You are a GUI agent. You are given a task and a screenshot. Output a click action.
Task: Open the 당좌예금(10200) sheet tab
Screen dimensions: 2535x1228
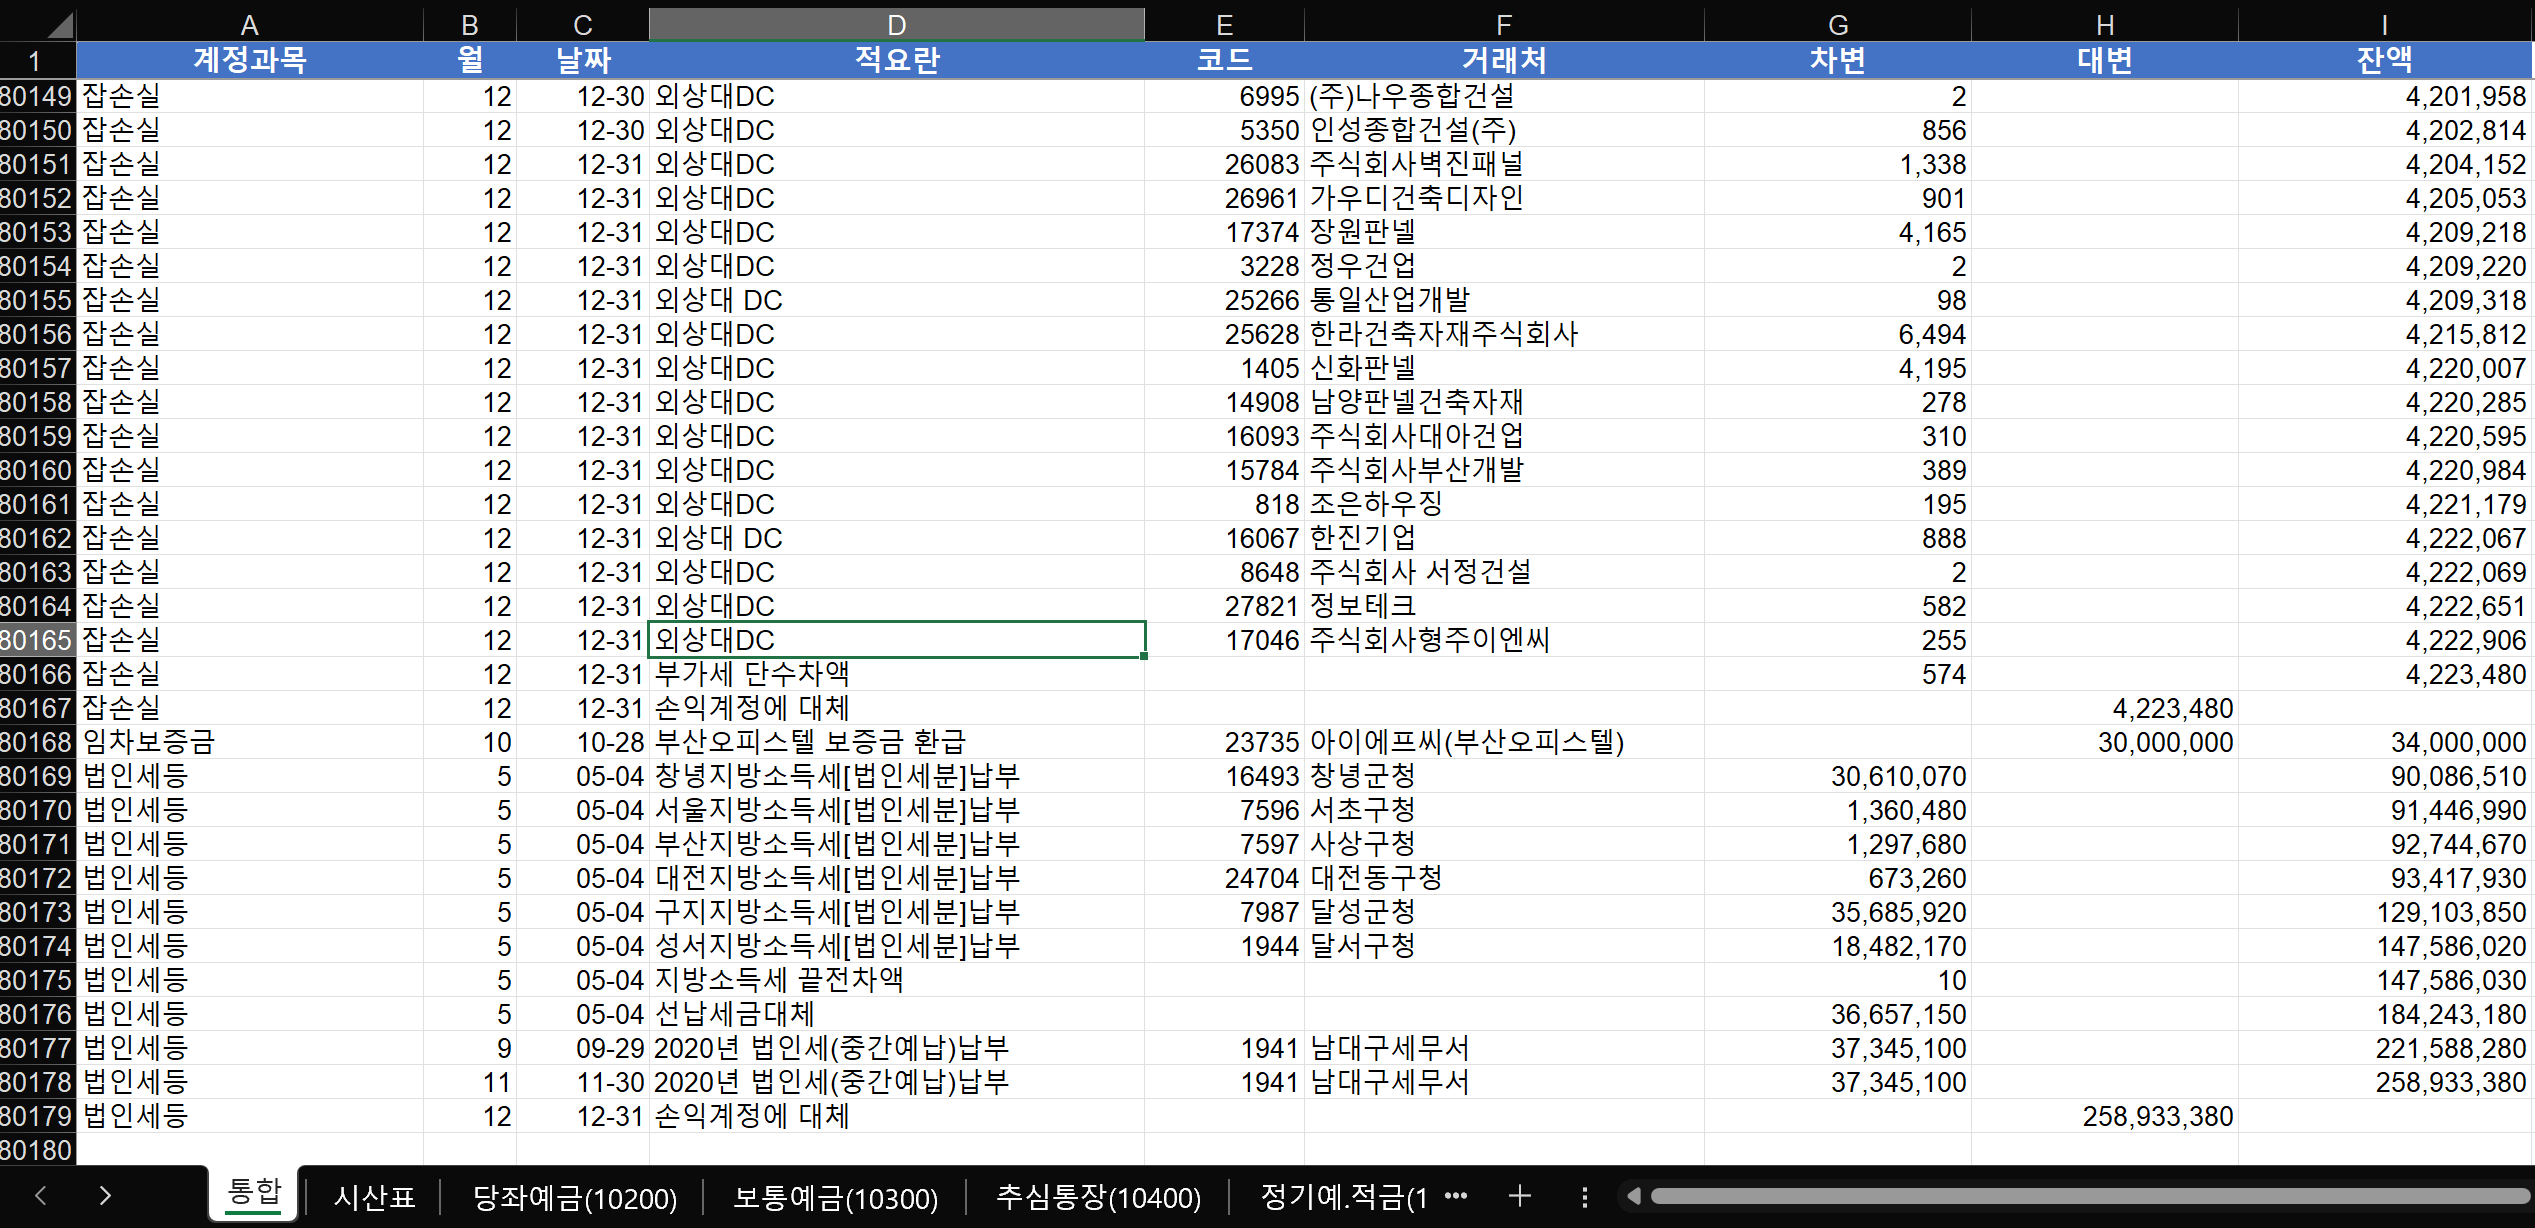point(574,1197)
